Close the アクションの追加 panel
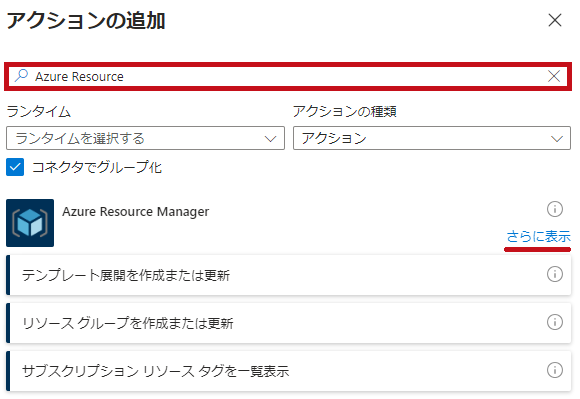Viewport: 580px width, 399px height. click(x=555, y=20)
